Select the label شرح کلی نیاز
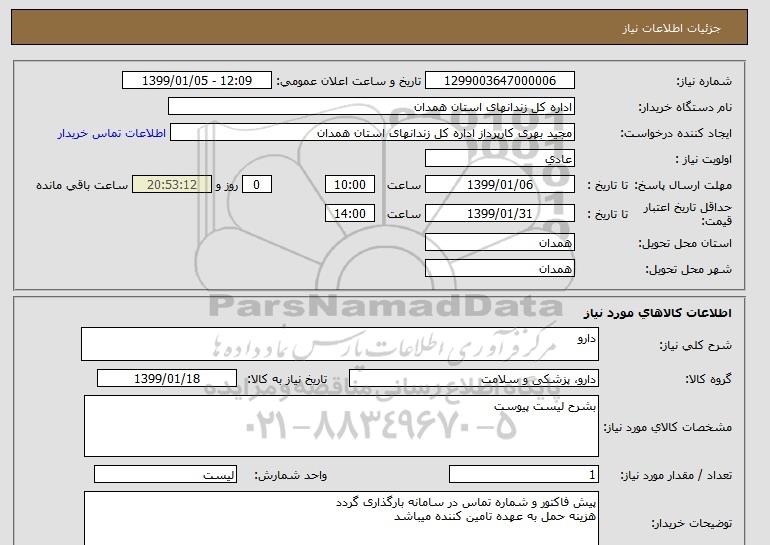Image resolution: width=770 pixels, height=545 pixels. pyautogui.click(x=695, y=345)
